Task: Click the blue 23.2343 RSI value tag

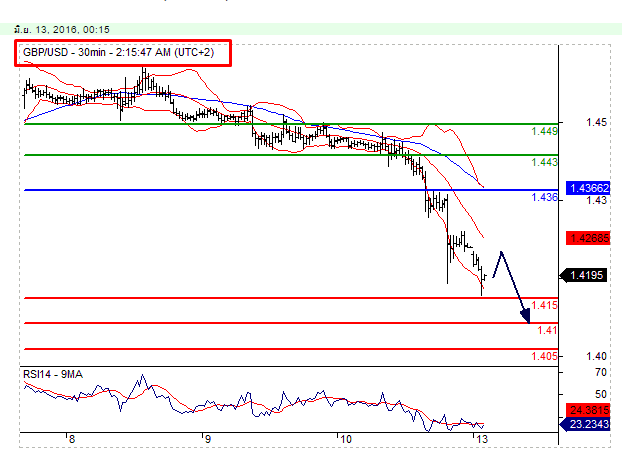Action: pos(586,424)
